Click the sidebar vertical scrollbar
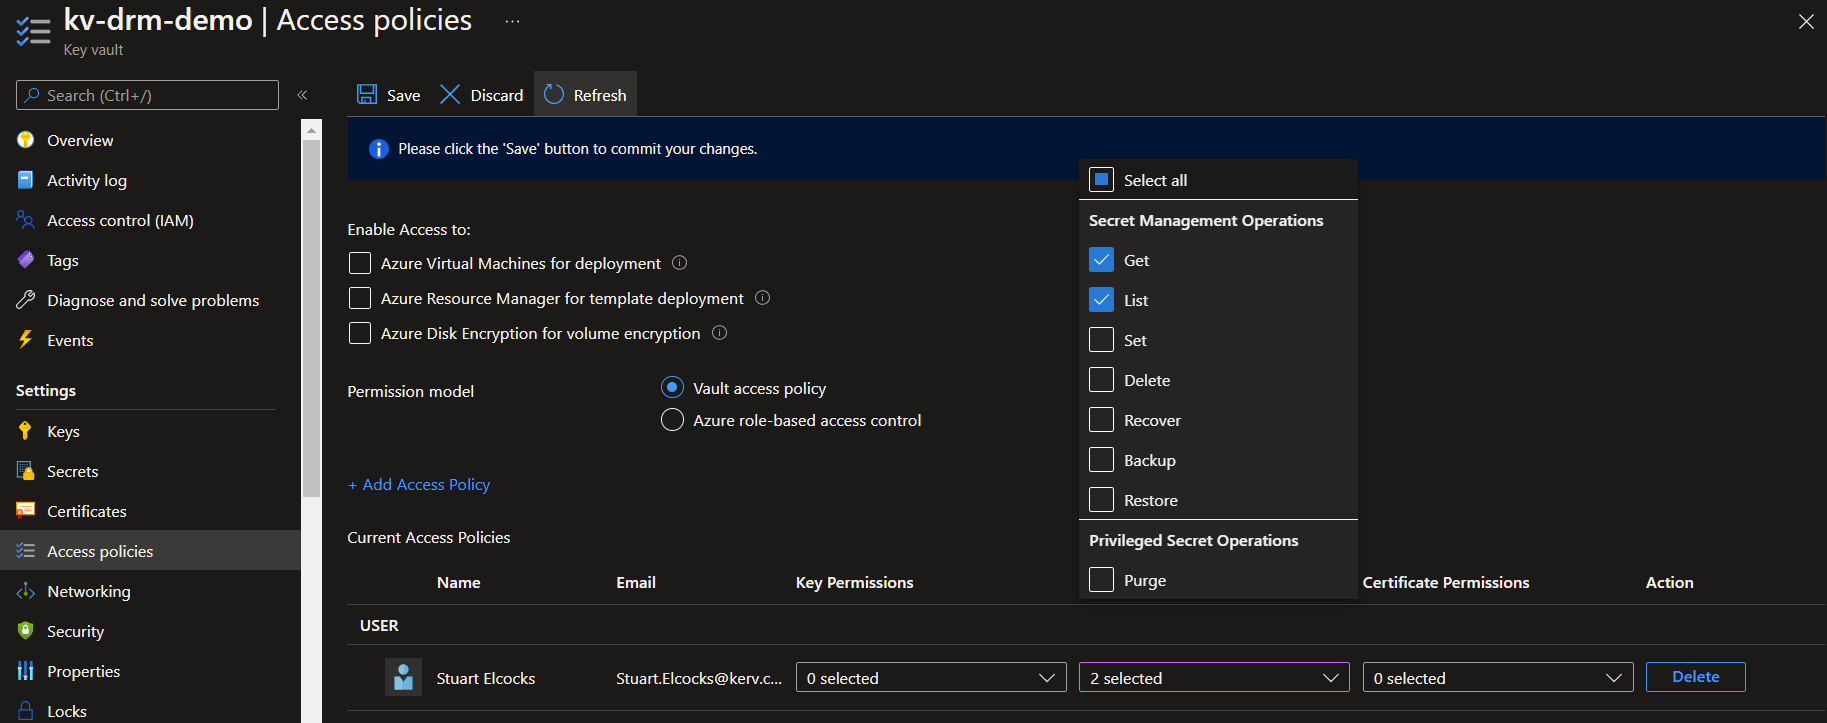The image size is (1827, 723). tap(312, 318)
